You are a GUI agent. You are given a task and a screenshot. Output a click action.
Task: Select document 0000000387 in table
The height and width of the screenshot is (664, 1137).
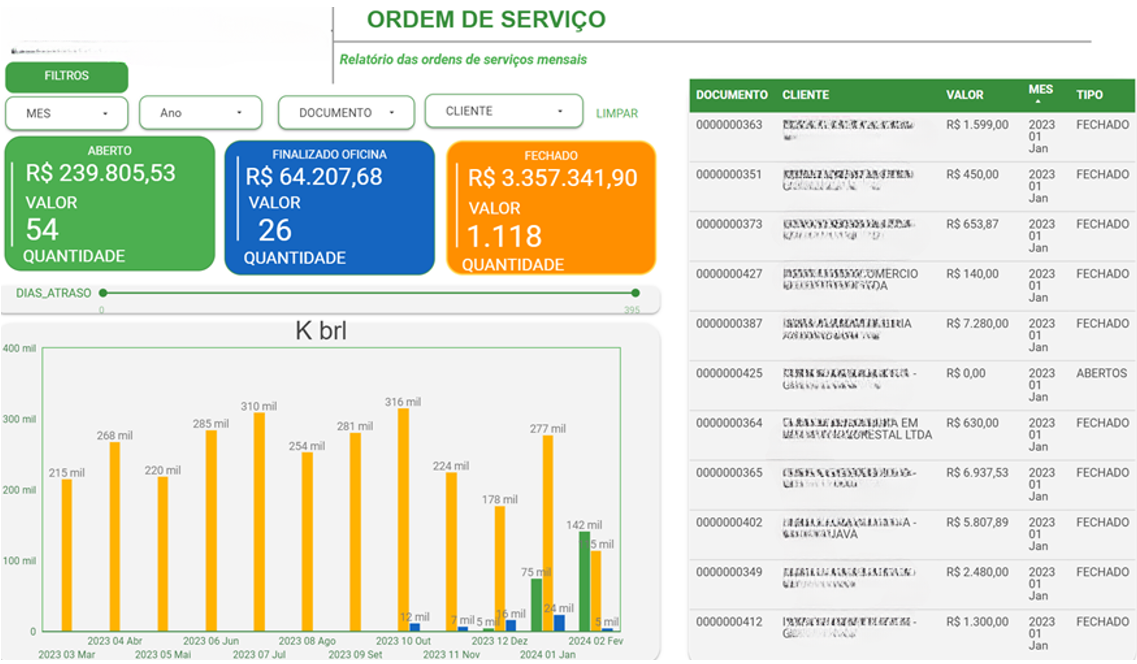click(729, 324)
